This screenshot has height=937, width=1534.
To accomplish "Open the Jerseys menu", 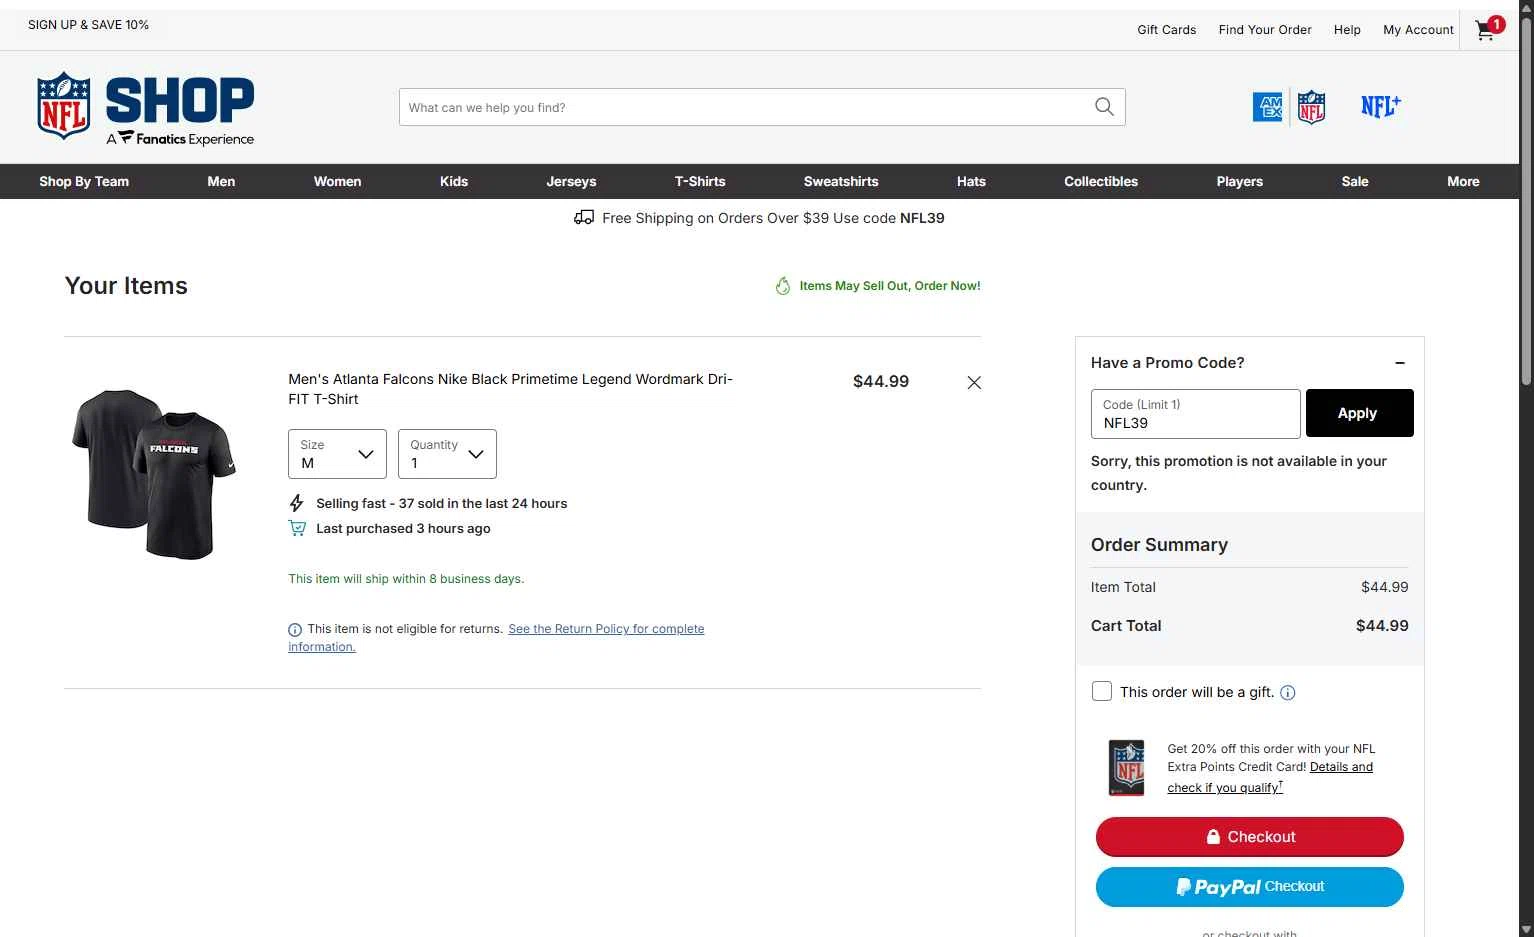I will tap(571, 181).
